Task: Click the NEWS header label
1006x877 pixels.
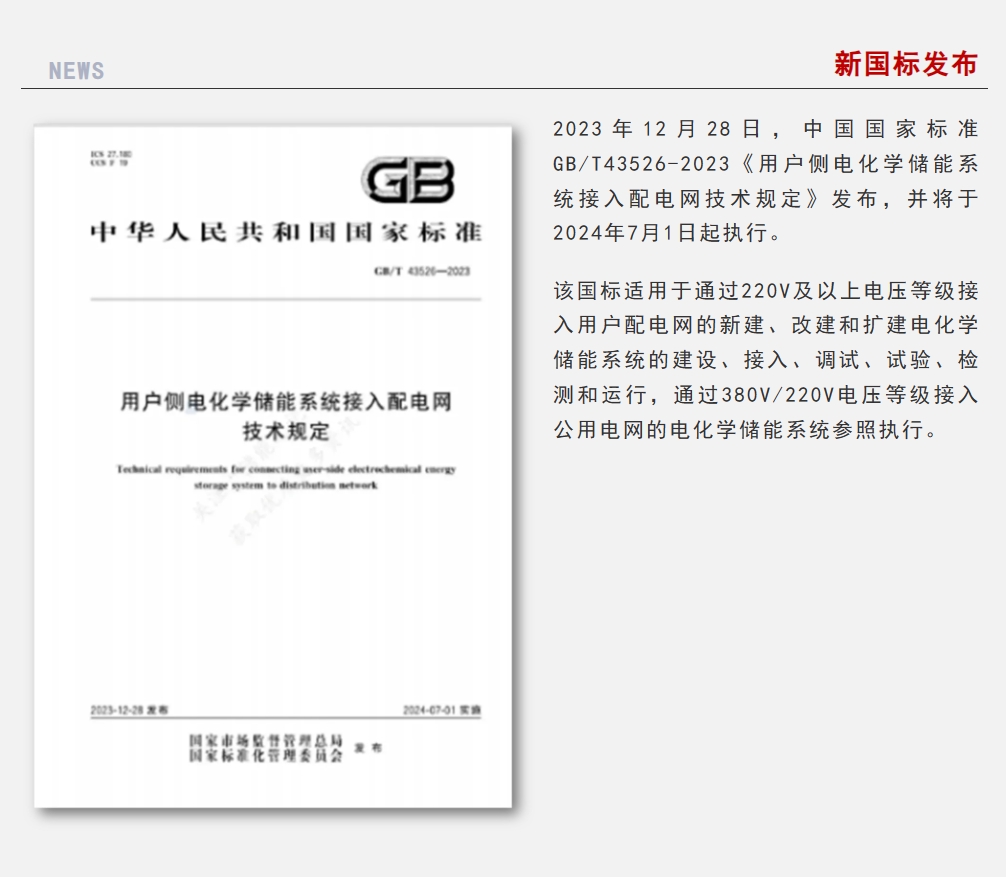Action: (77, 71)
